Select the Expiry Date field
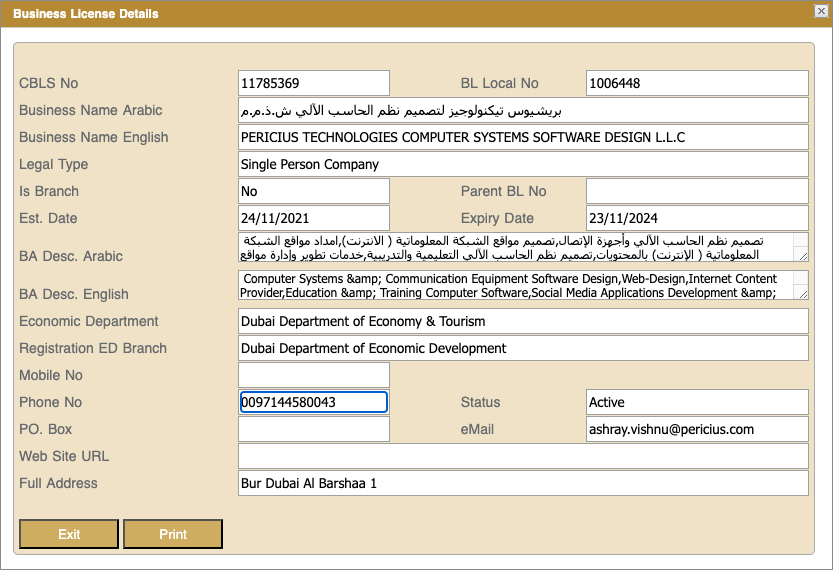Screen dimensions: 833x570 pos(696,218)
